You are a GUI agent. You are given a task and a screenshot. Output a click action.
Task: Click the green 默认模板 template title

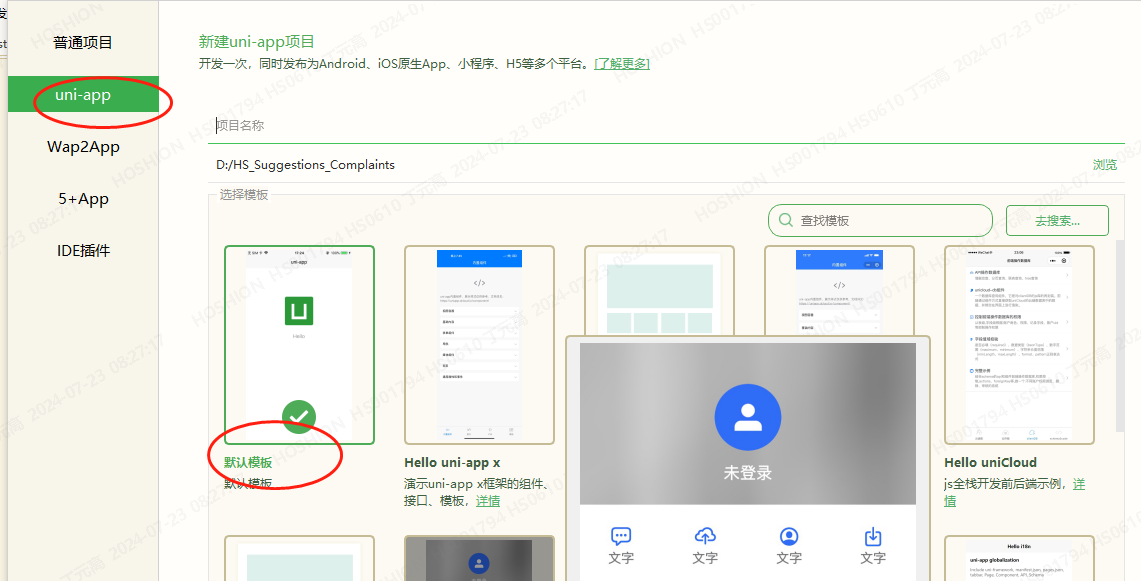[x=248, y=462]
